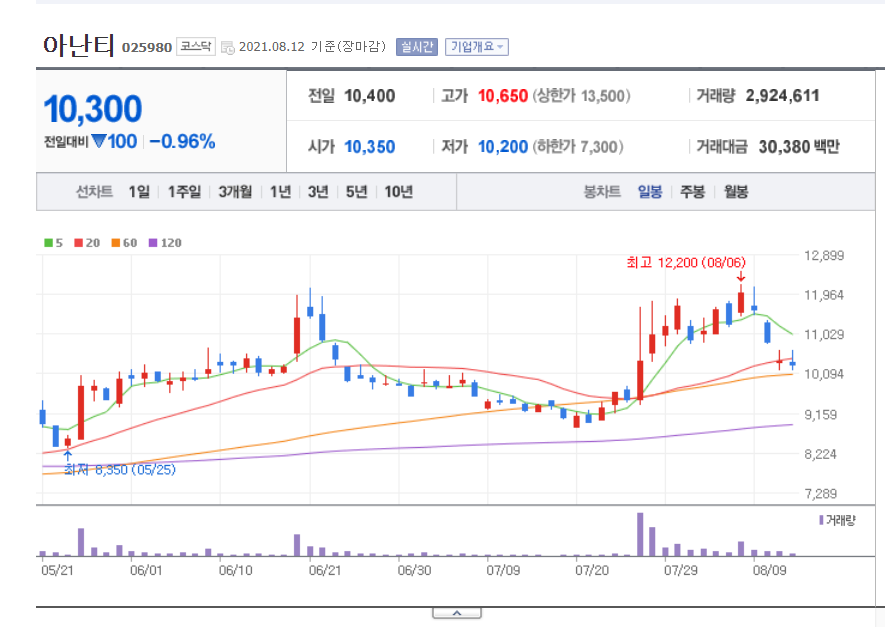
Task: Click the 시가 value 10,350
Action: point(370,147)
